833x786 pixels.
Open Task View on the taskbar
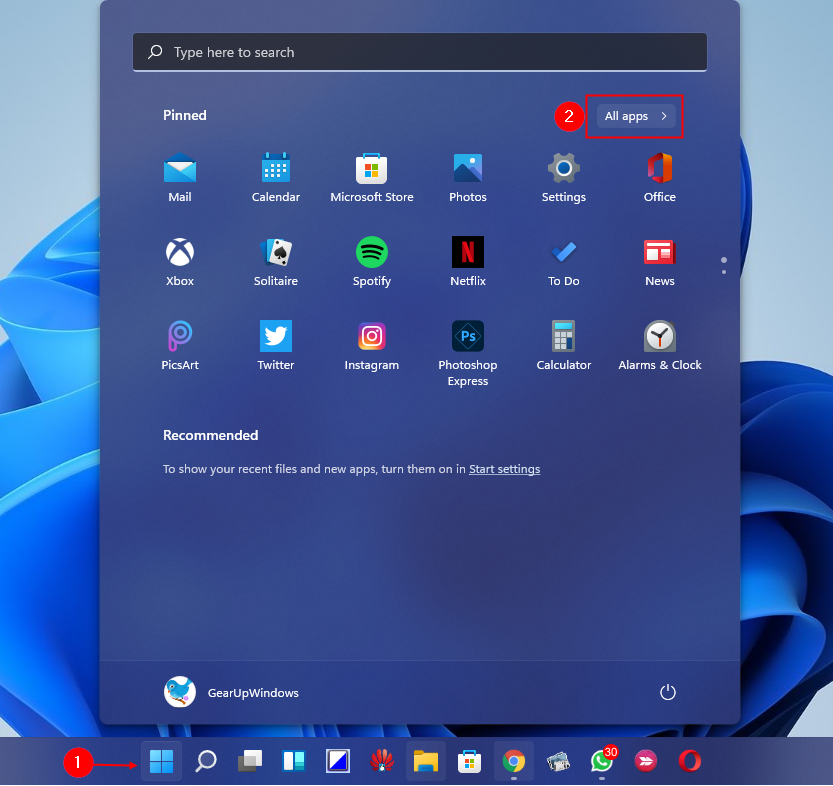250,762
